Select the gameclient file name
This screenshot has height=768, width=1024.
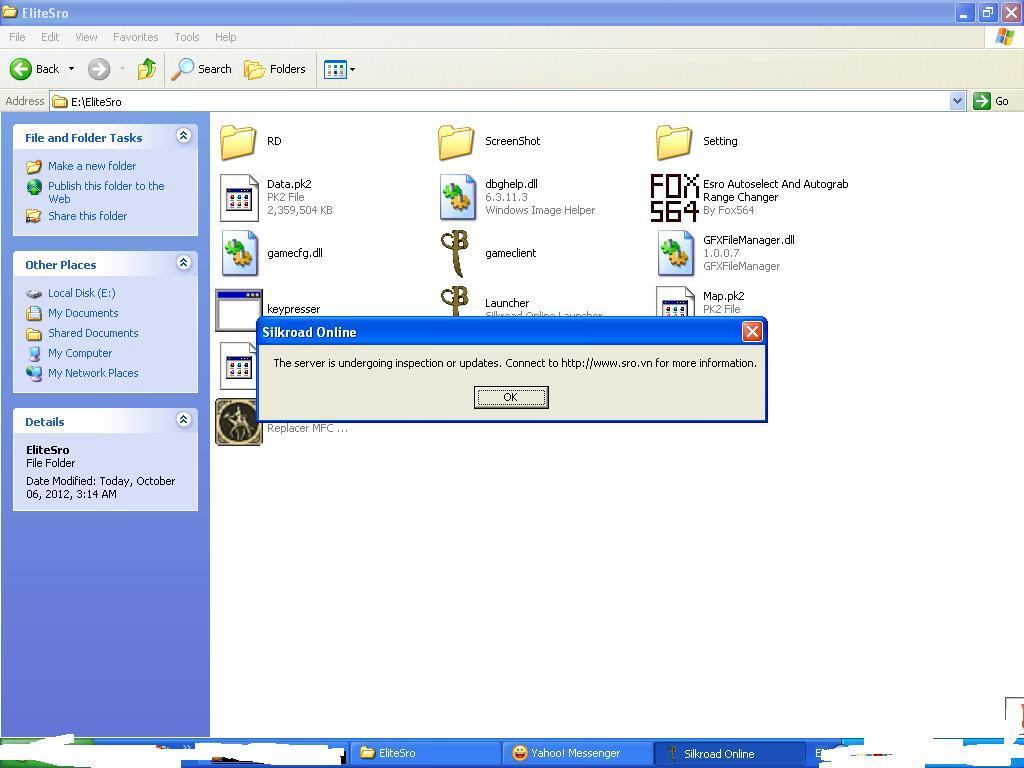[x=511, y=253]
